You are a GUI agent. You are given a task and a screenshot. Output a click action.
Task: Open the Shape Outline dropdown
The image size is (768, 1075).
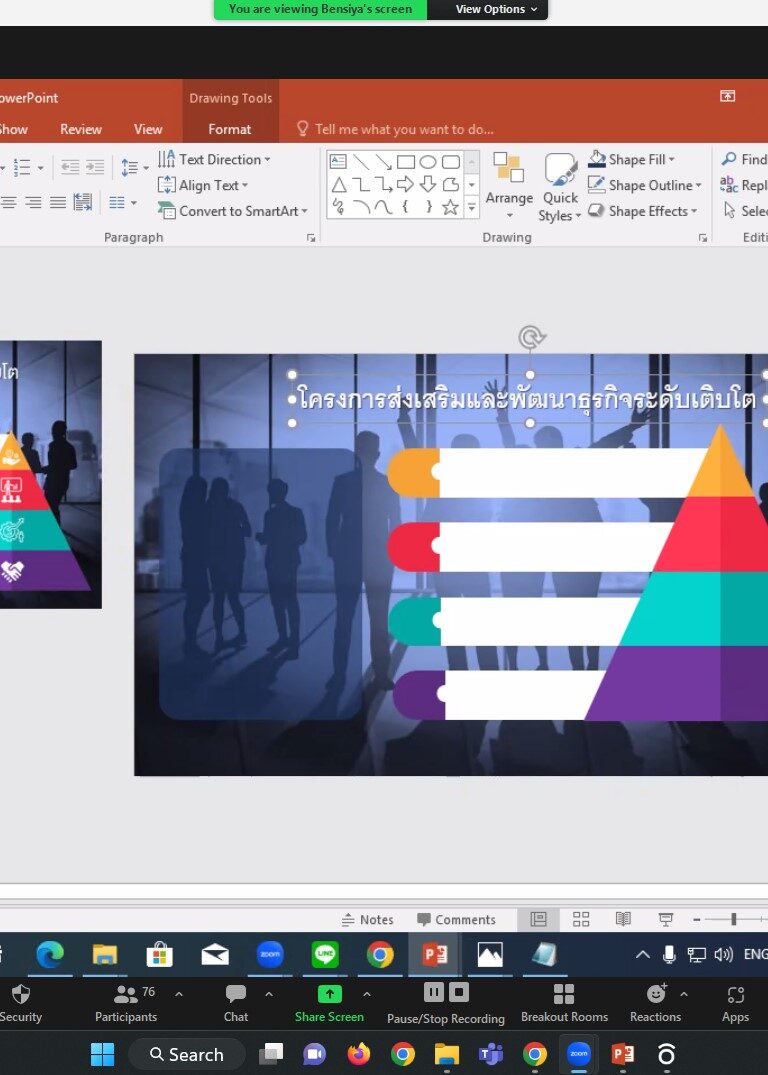coord(645,185)
